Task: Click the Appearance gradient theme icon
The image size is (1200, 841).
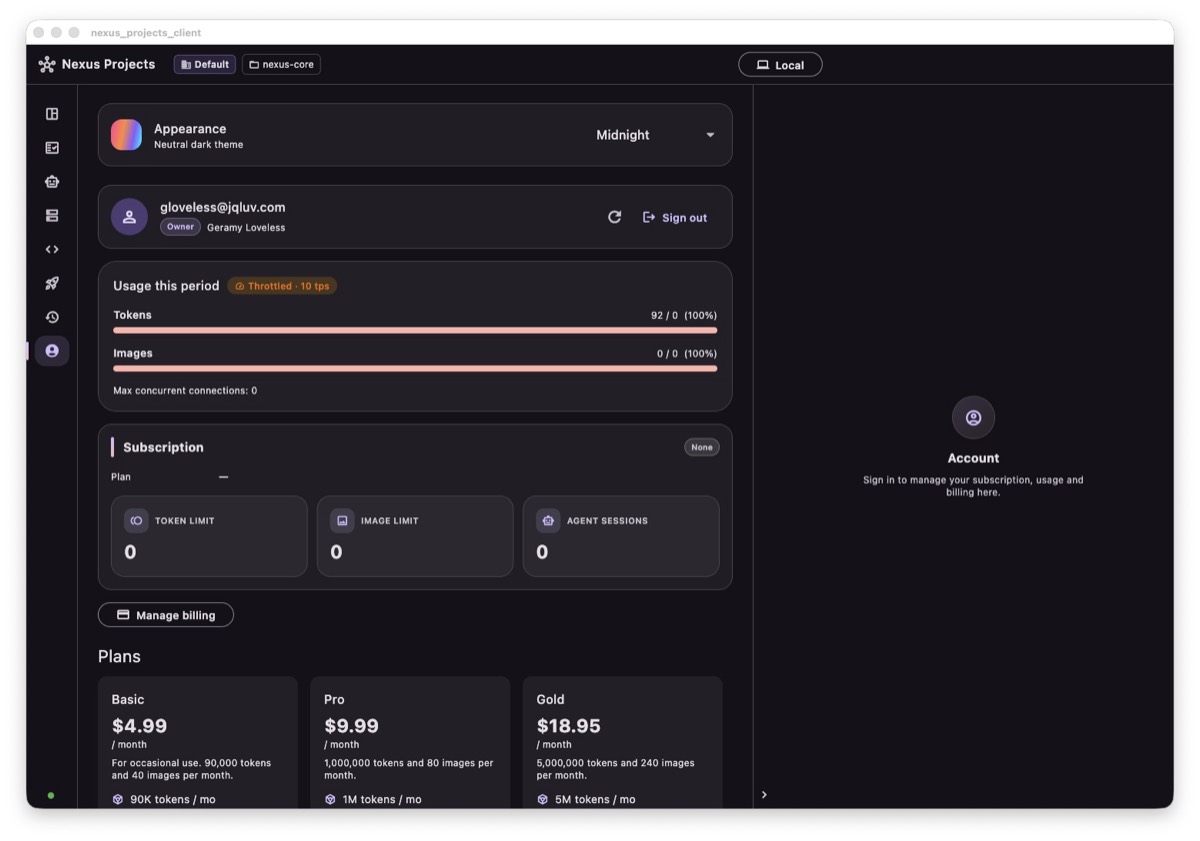Action: click(x=126, y=135)
